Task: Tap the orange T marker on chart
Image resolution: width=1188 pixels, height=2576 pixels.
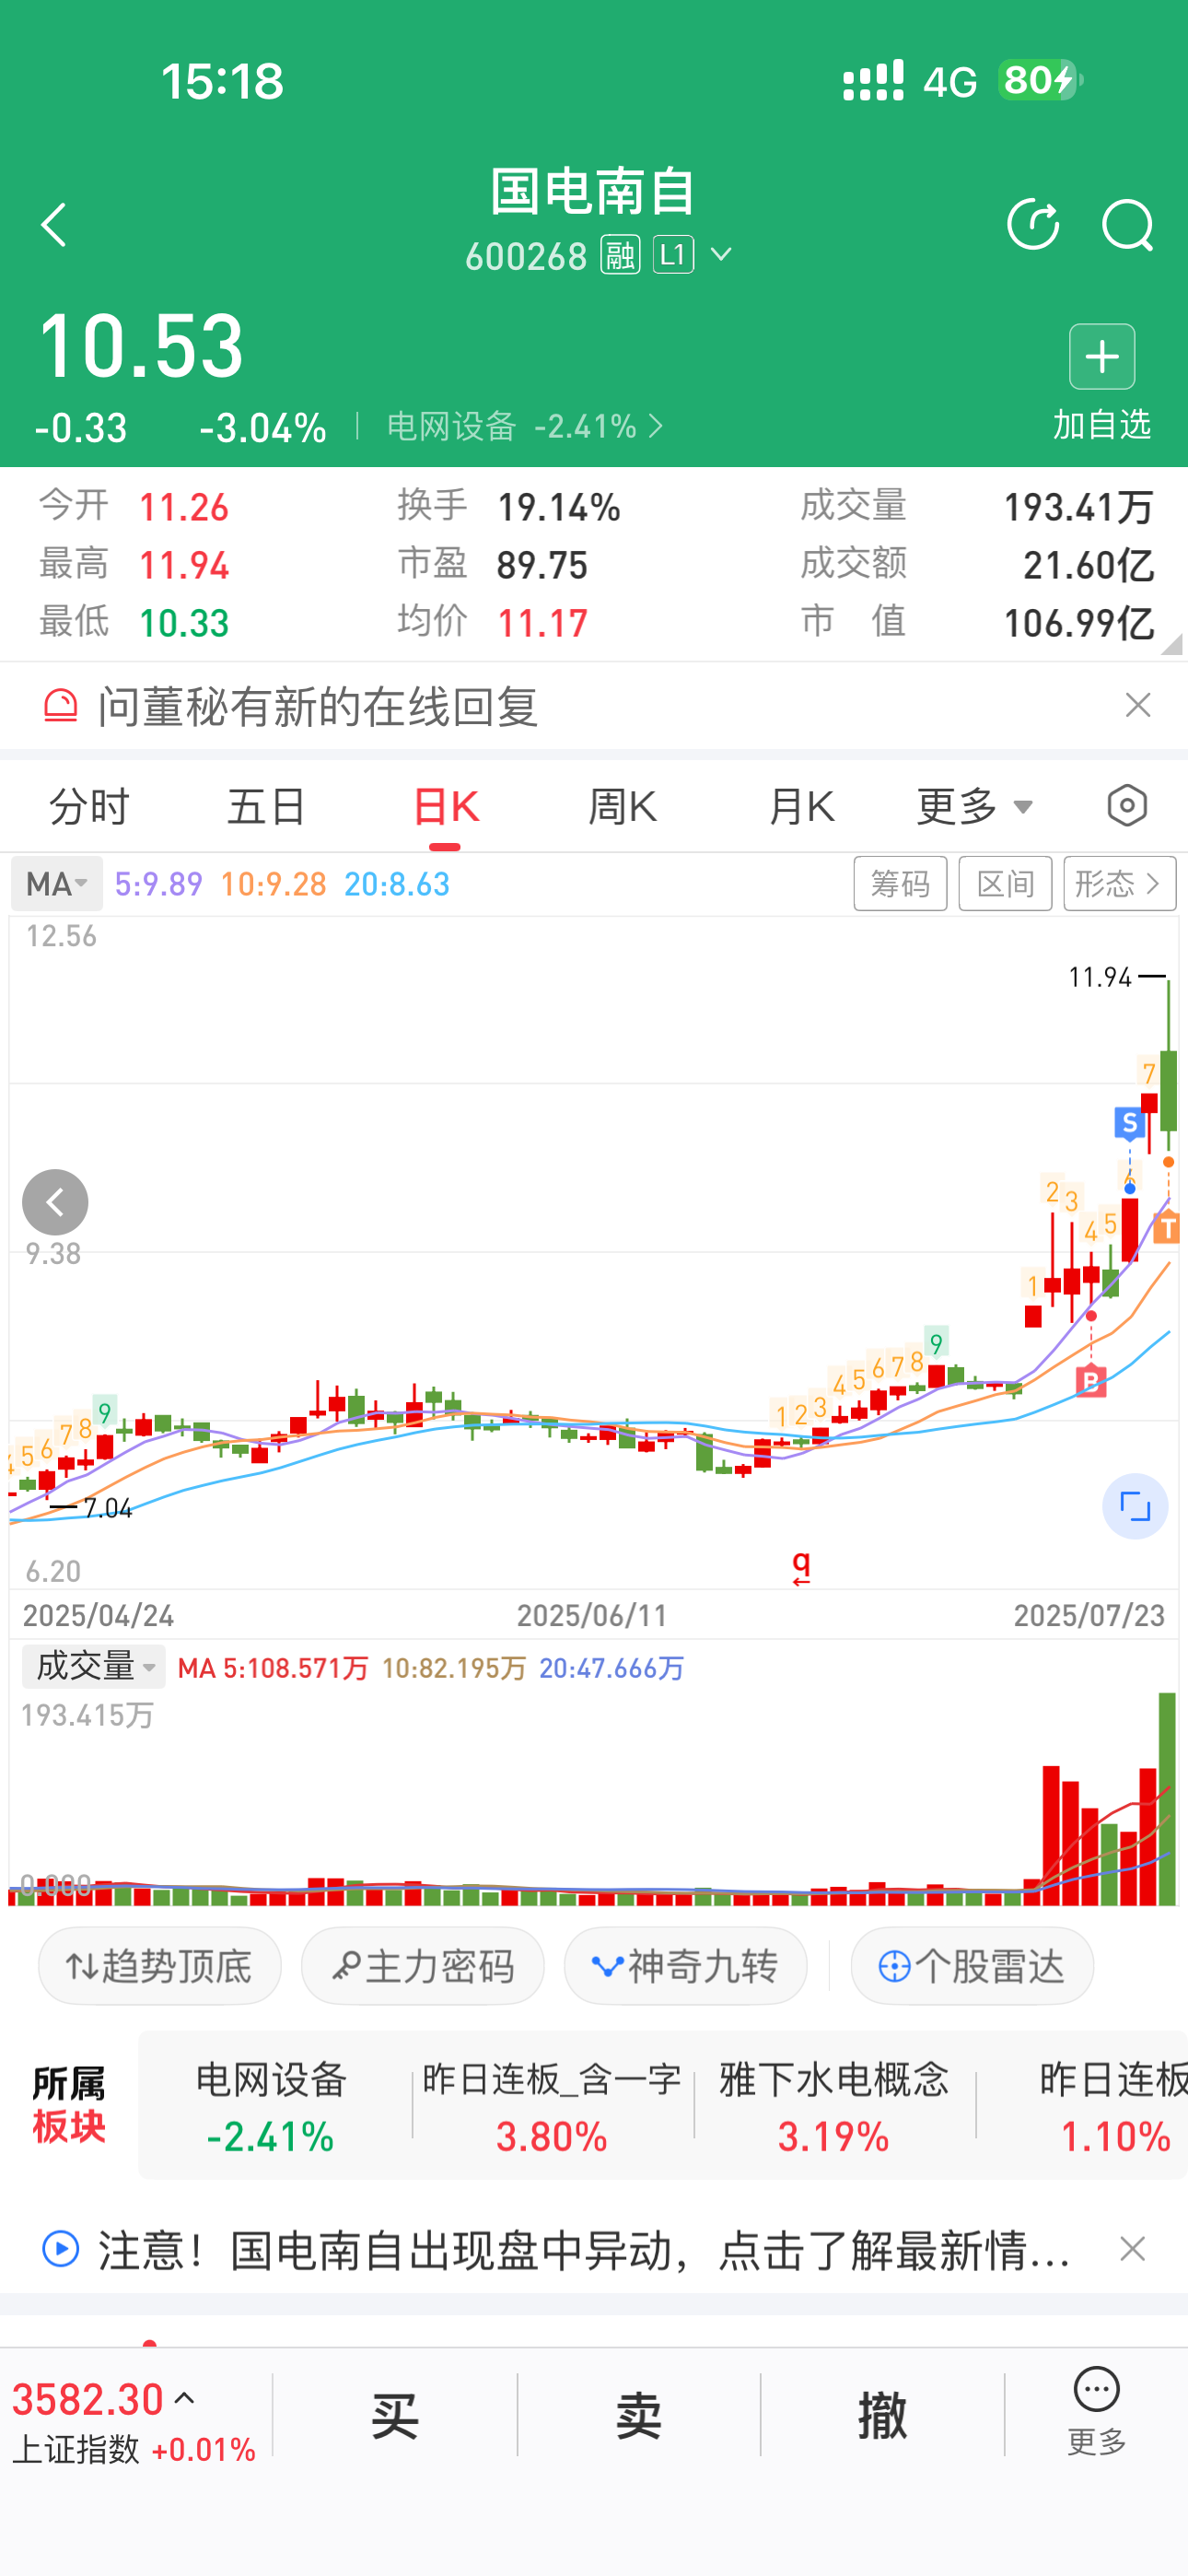Action: coord(1167,1226)
